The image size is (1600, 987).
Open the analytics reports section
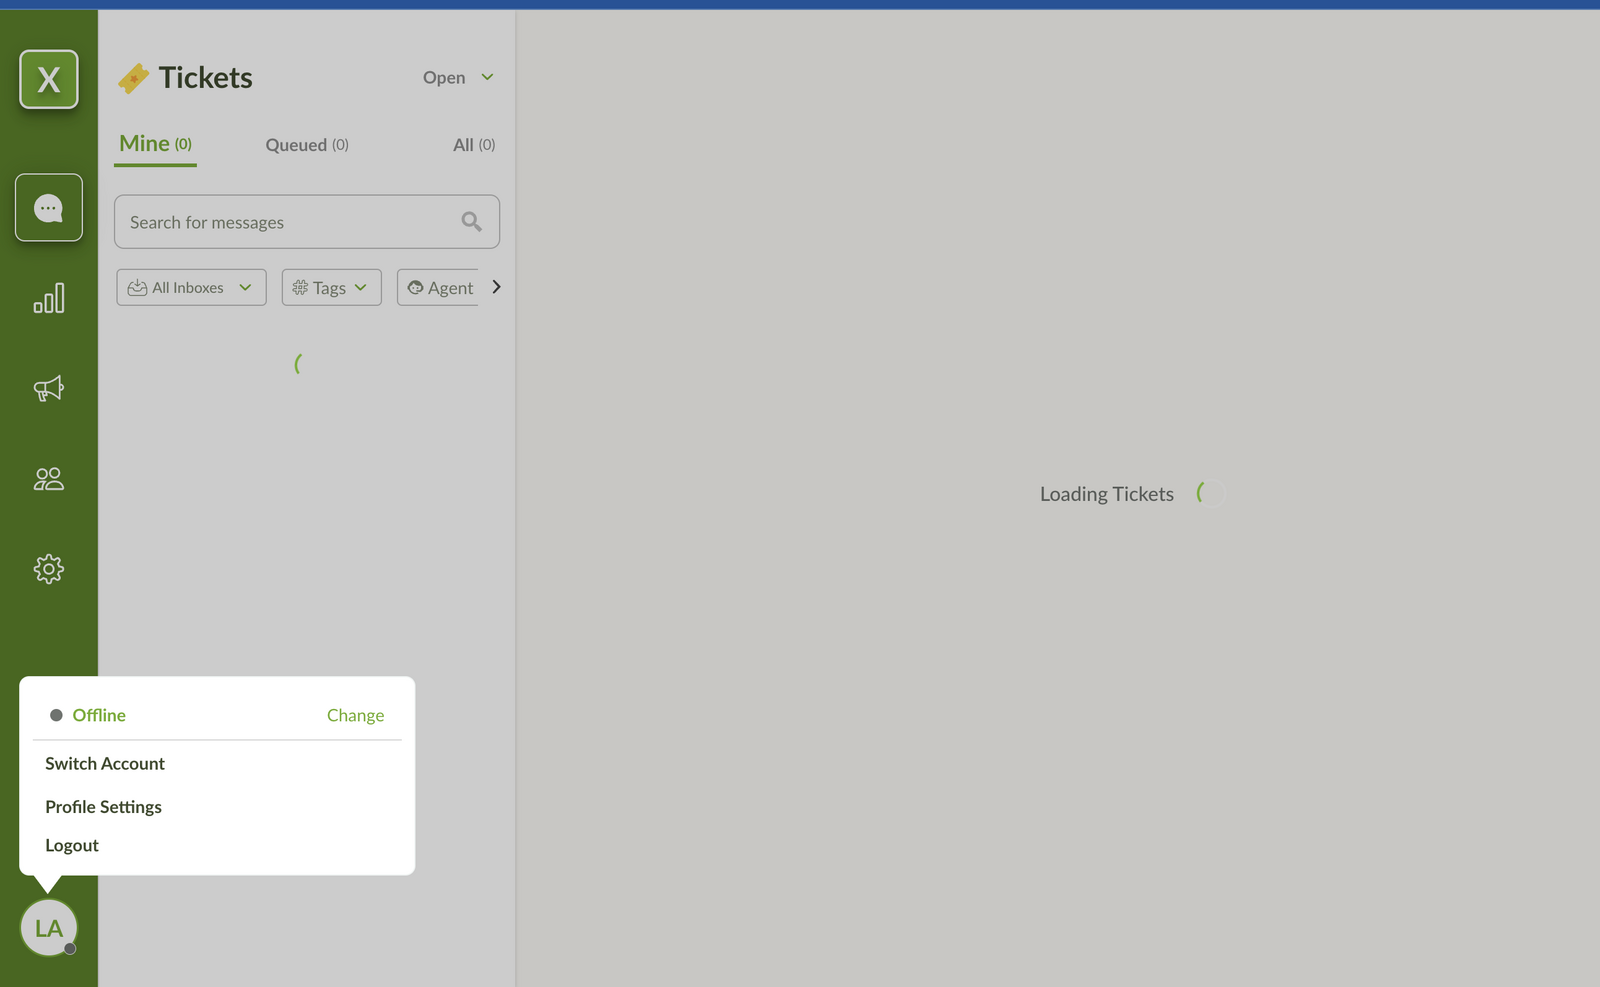(x=48, y=297)
